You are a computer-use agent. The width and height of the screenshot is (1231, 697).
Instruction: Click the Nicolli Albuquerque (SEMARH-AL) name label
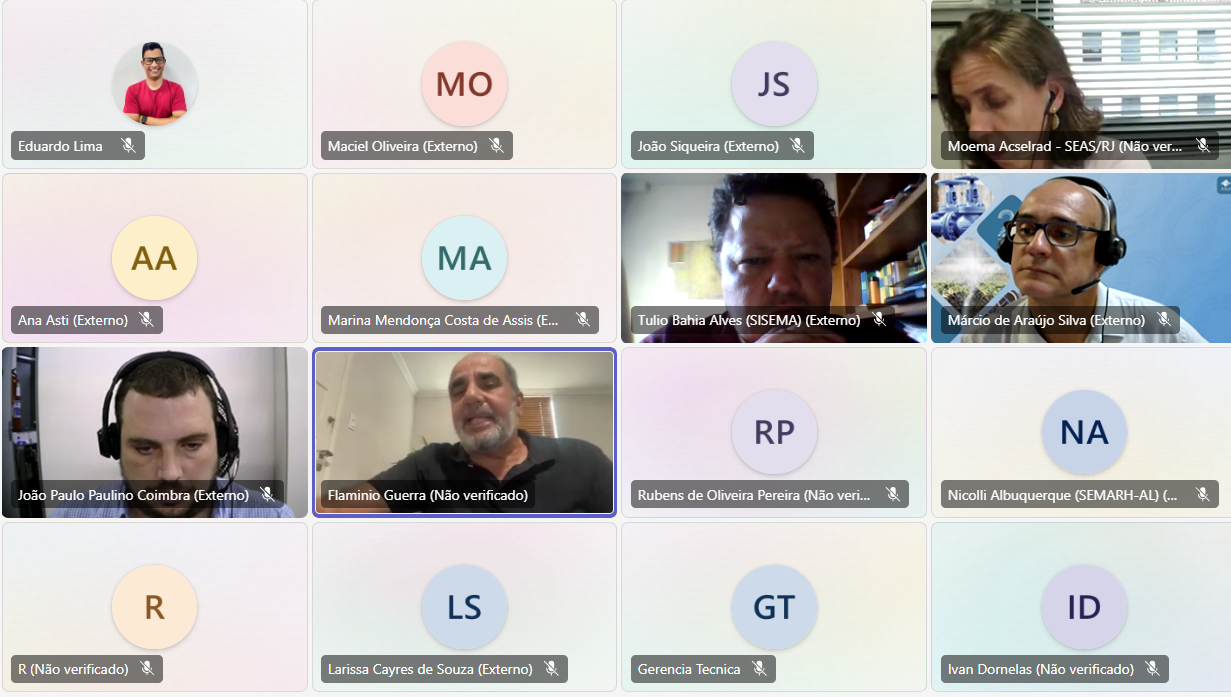pyautogui.click(x=1063, y=495)
